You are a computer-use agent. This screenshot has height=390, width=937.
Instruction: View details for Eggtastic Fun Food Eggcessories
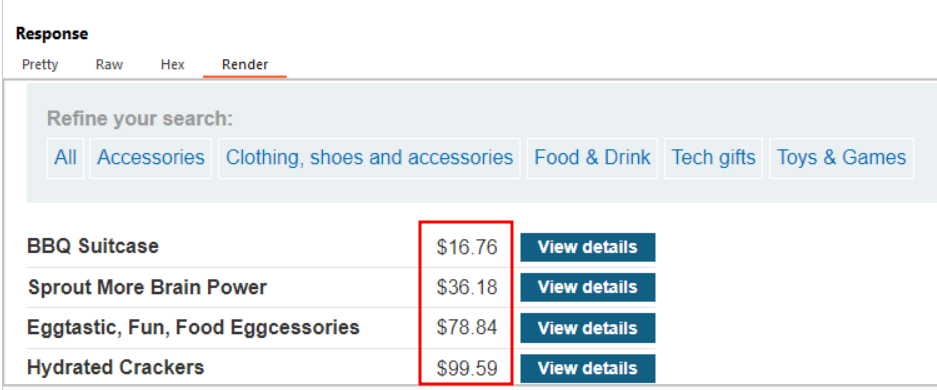[588, 328]
